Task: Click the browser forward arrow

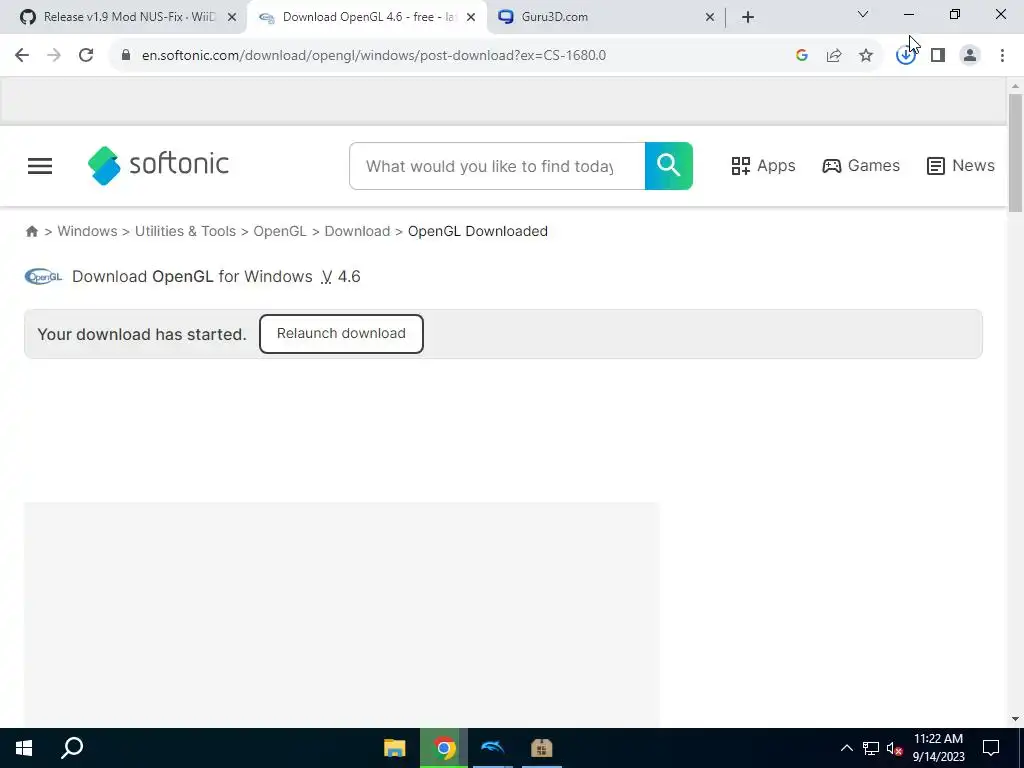Action: pos(54,56)
